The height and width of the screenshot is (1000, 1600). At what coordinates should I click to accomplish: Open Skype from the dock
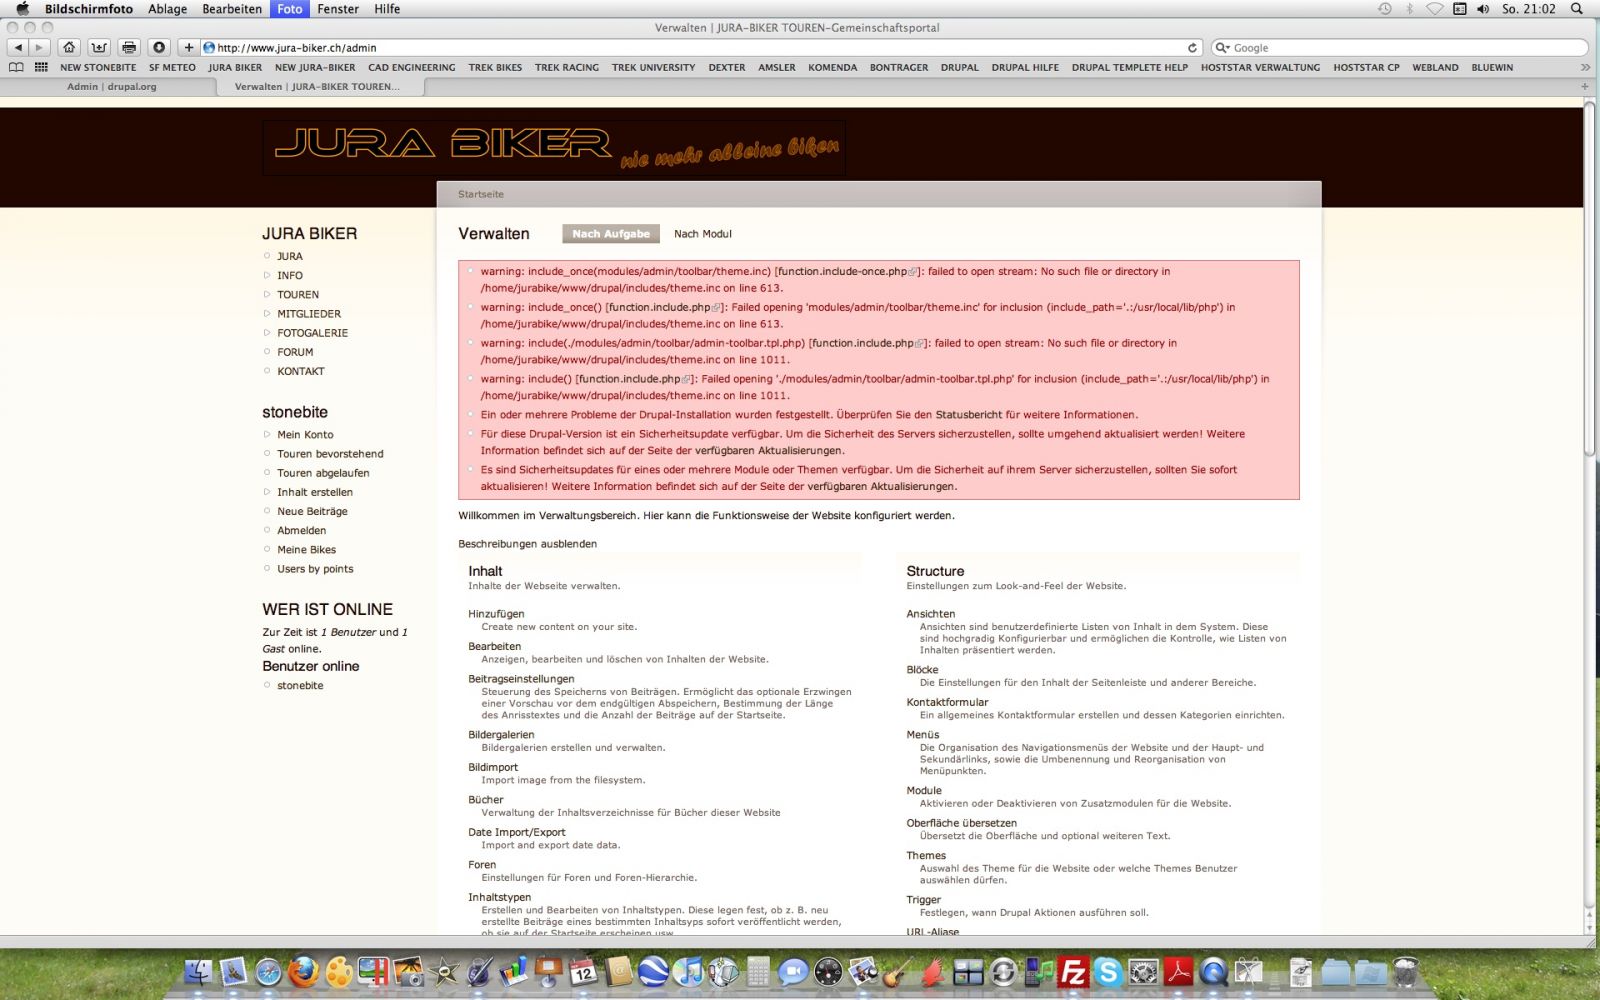point(1107,972)
